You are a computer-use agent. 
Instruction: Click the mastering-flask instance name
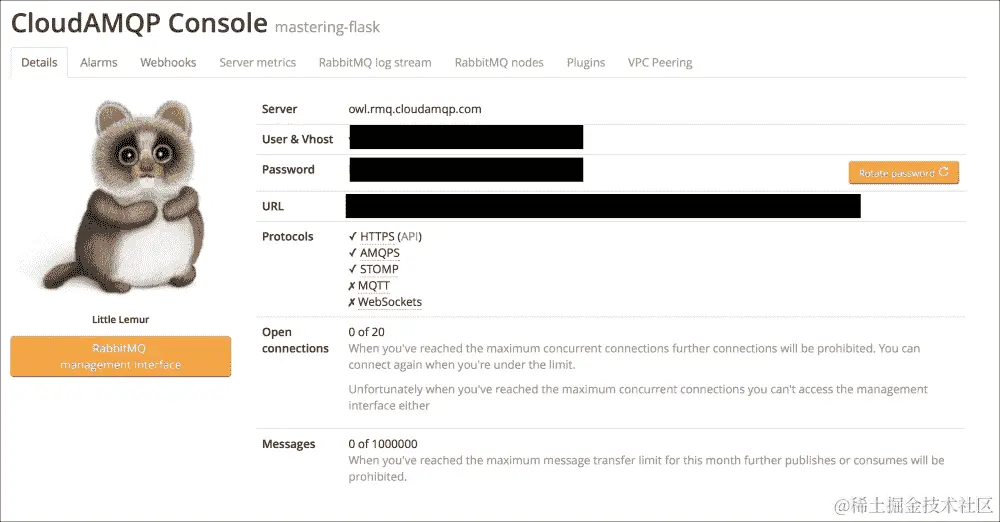tap(327, 27)
